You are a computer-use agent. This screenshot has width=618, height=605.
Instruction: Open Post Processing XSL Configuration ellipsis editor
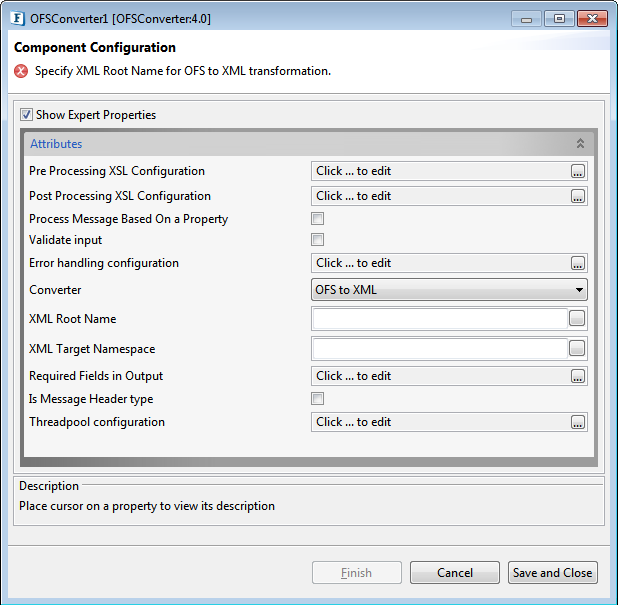pyautogui.click(x=577, y=196)
